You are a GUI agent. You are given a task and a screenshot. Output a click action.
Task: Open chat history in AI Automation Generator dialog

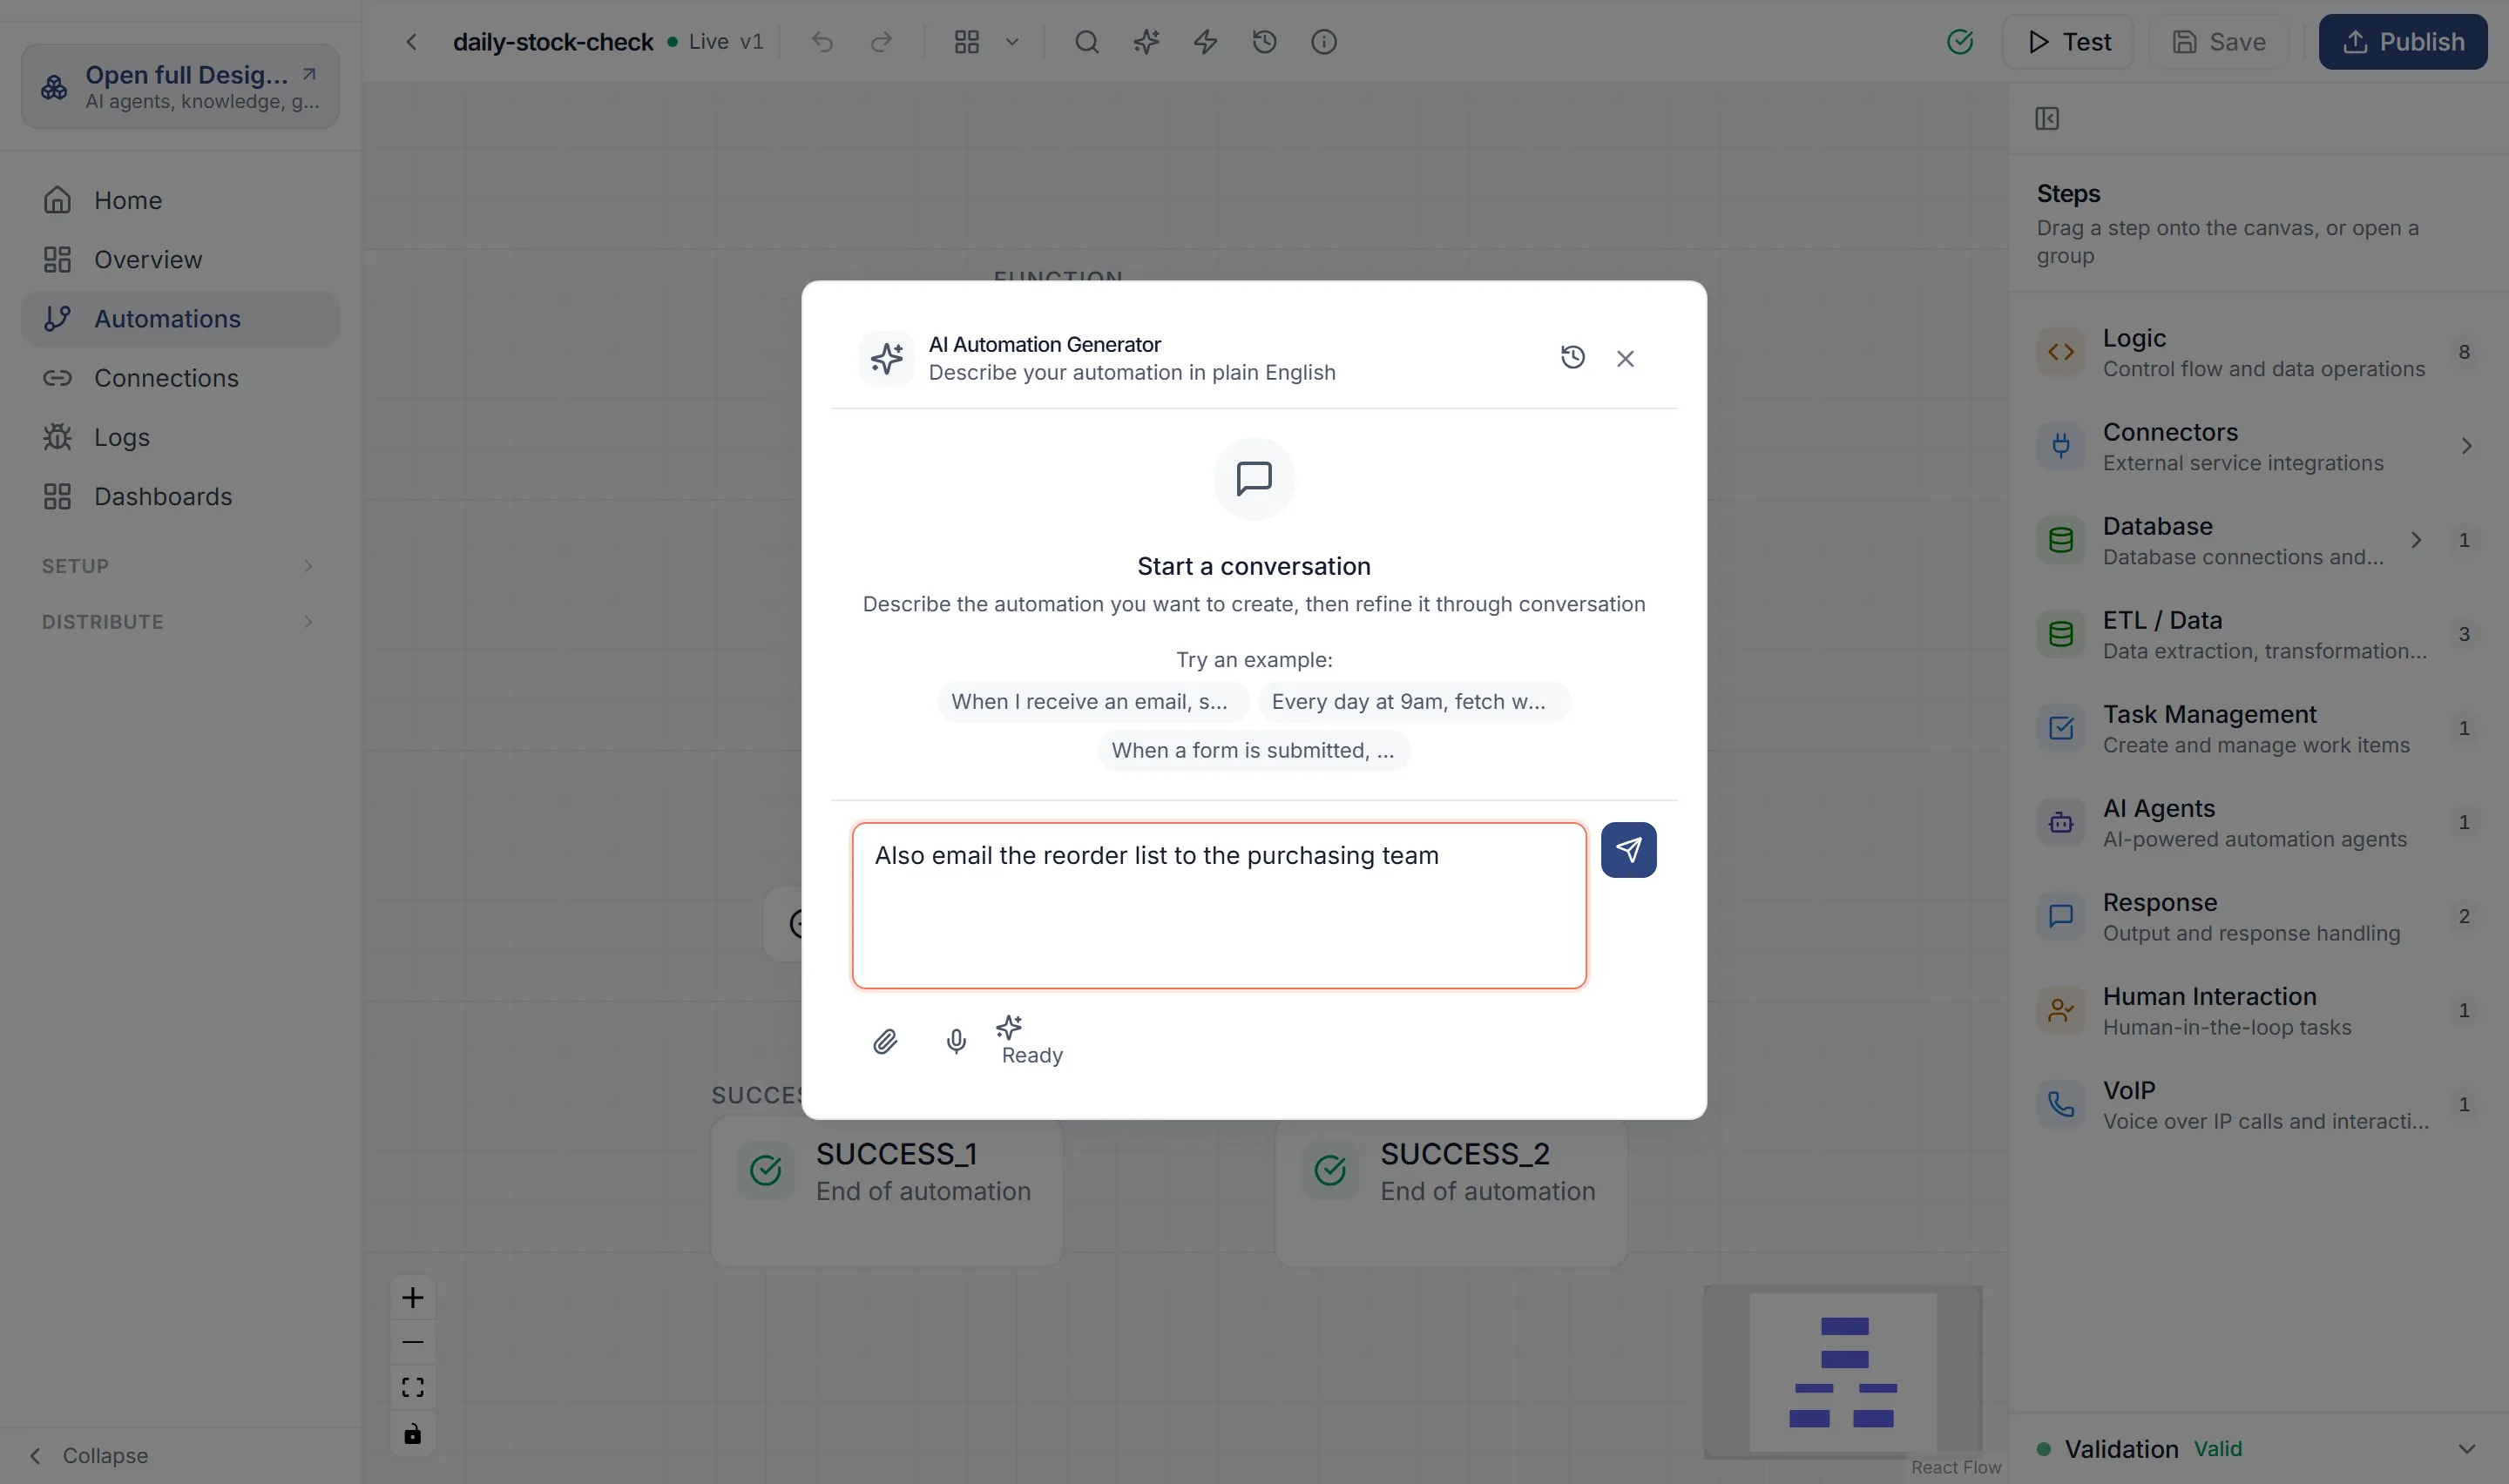[1573, 358]
